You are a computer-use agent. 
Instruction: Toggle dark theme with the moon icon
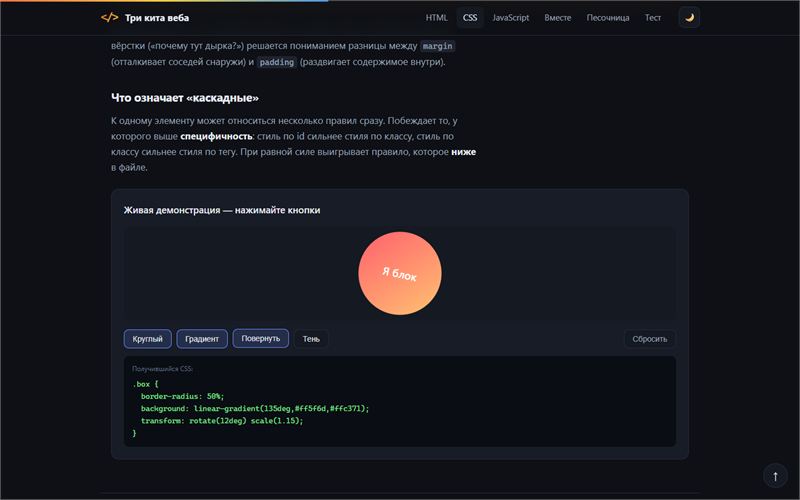(689, 17)
